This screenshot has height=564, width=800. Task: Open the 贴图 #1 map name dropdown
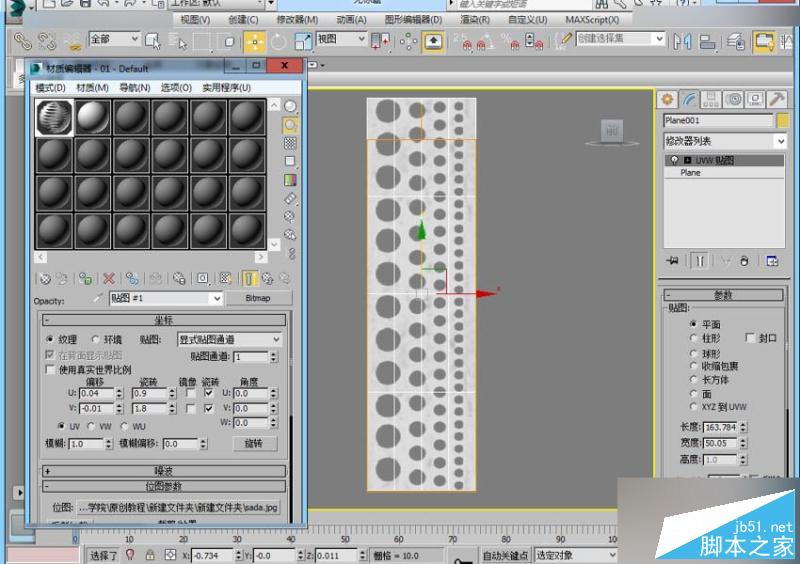(x=166, y=298)
